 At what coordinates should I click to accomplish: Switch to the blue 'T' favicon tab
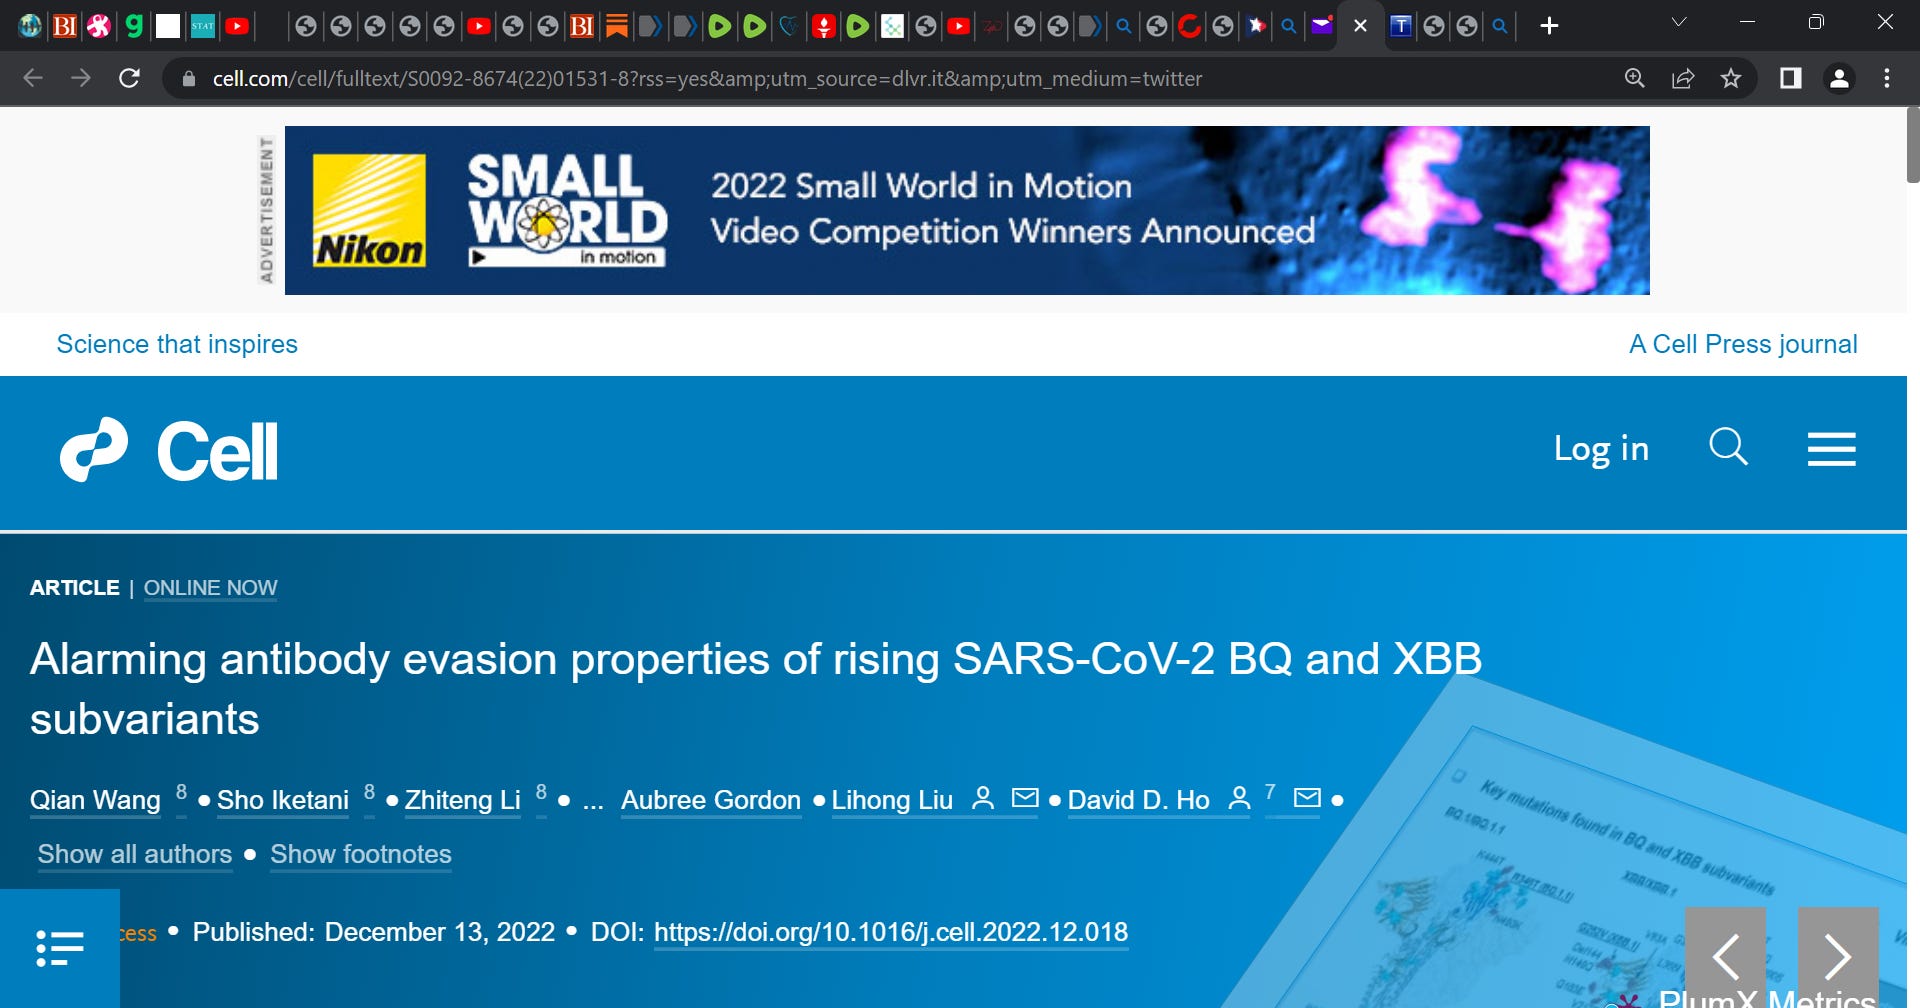1401,26
